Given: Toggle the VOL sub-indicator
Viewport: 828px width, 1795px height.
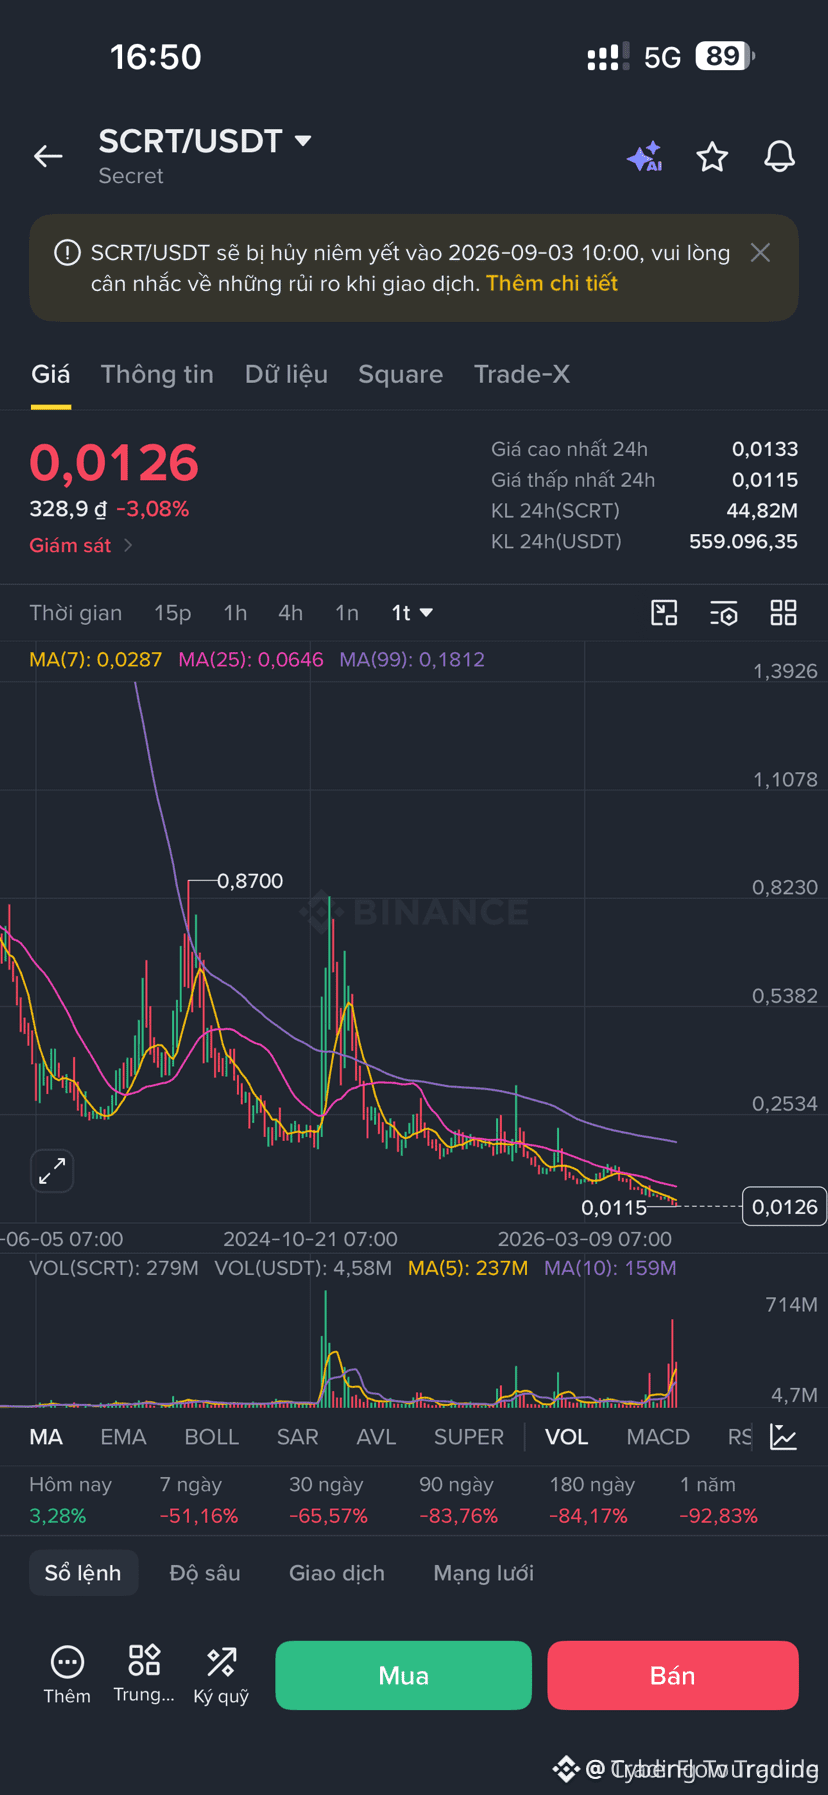Looking at the screenshot, I should pyautogui.click(x=566, y=1437).
